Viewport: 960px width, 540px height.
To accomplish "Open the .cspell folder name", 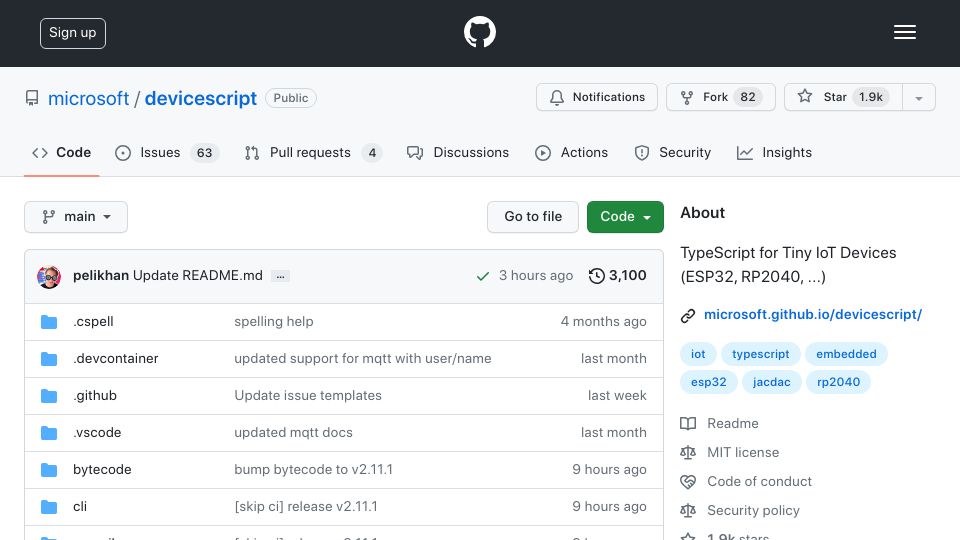I will pyautogui.click(x=93, y=321).
